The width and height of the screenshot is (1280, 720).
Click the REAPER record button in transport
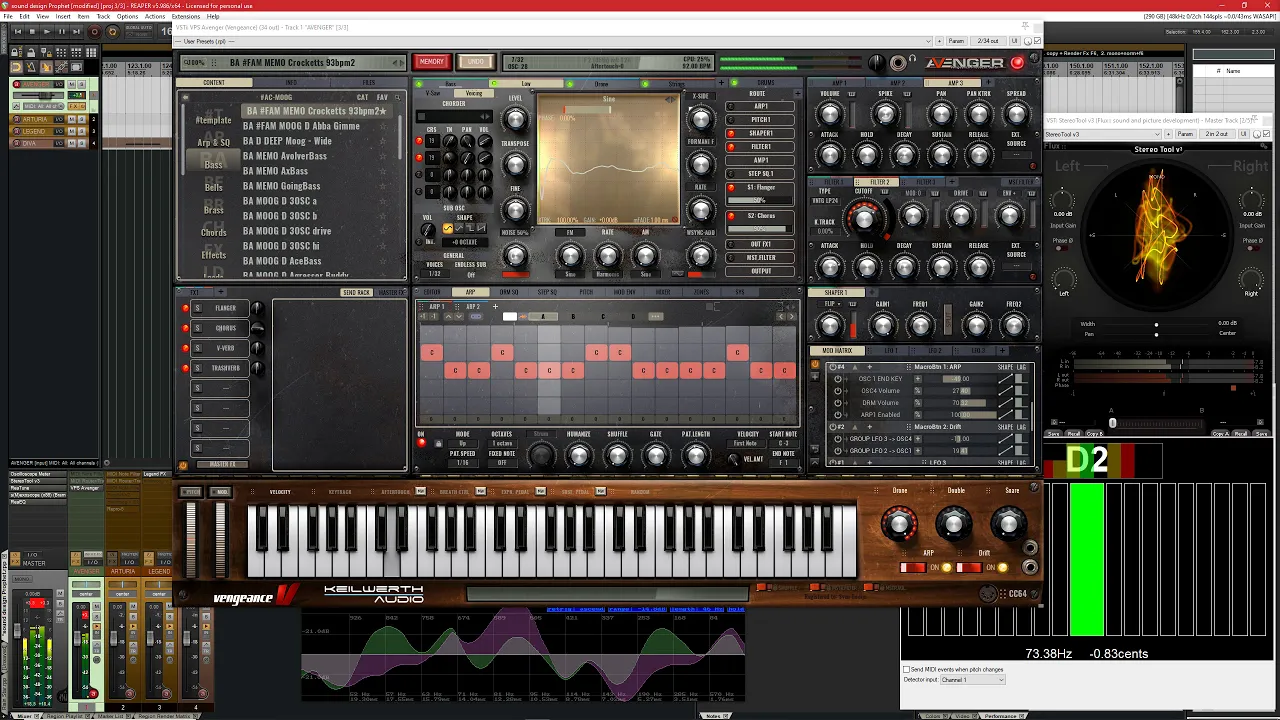95,31
